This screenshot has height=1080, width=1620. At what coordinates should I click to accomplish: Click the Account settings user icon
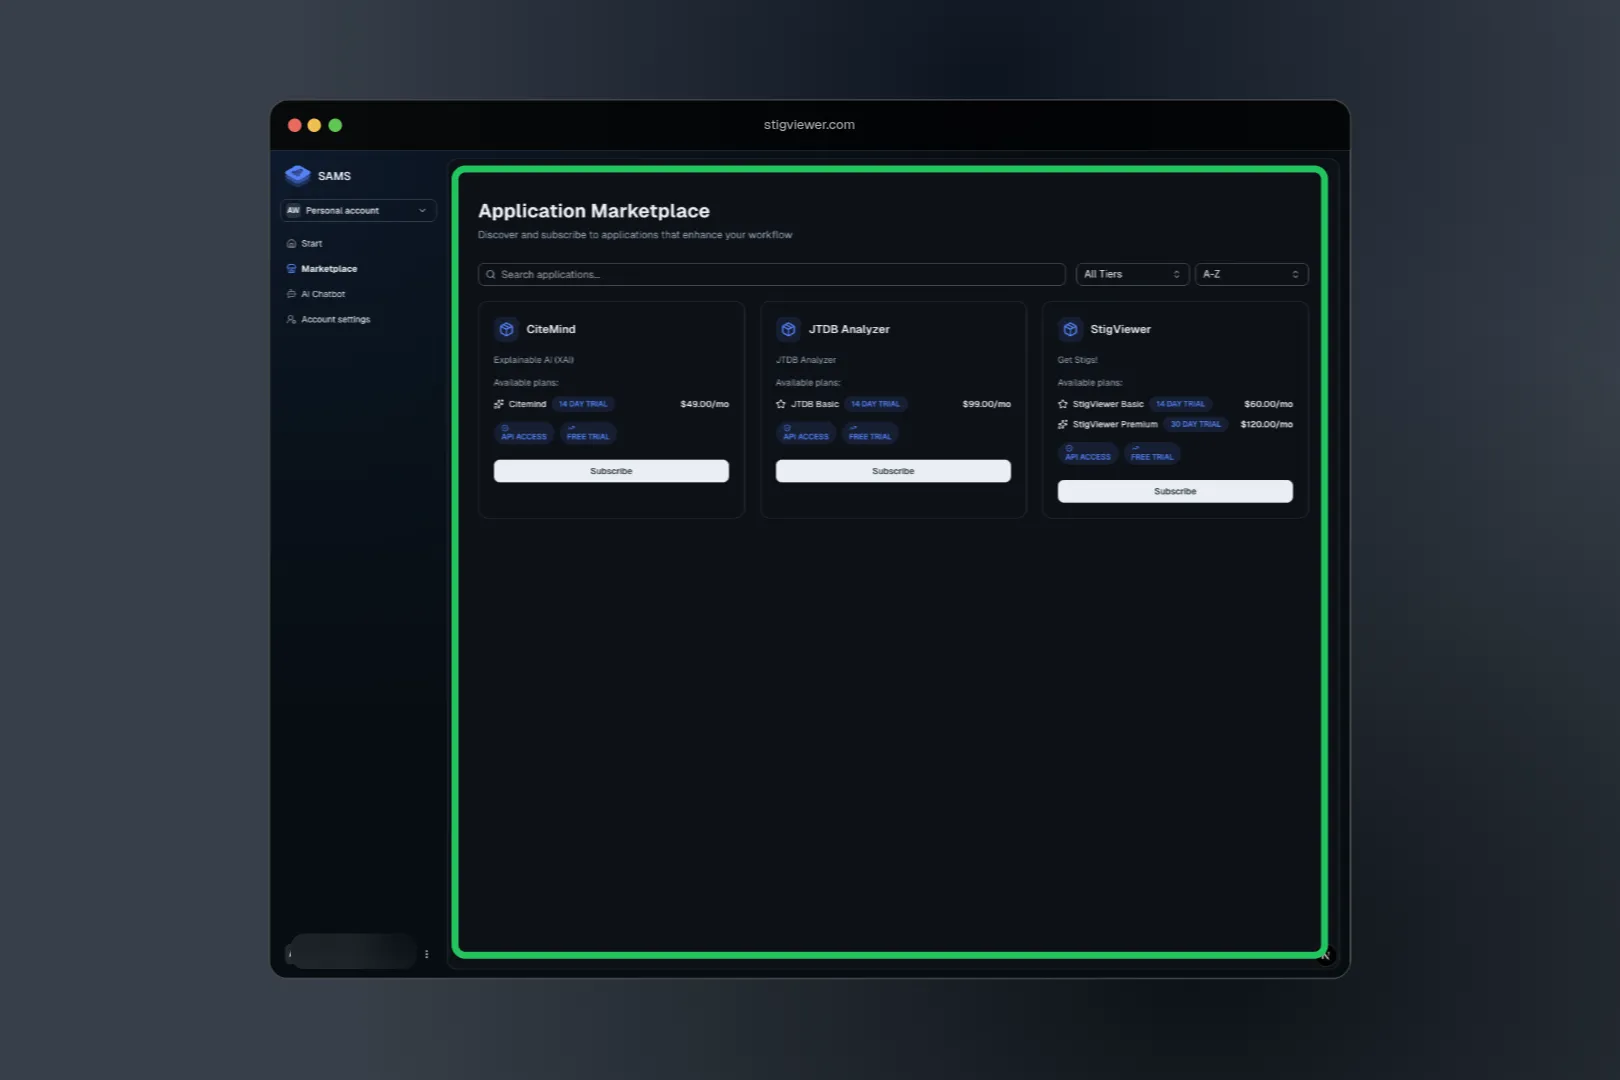[290, 319]
